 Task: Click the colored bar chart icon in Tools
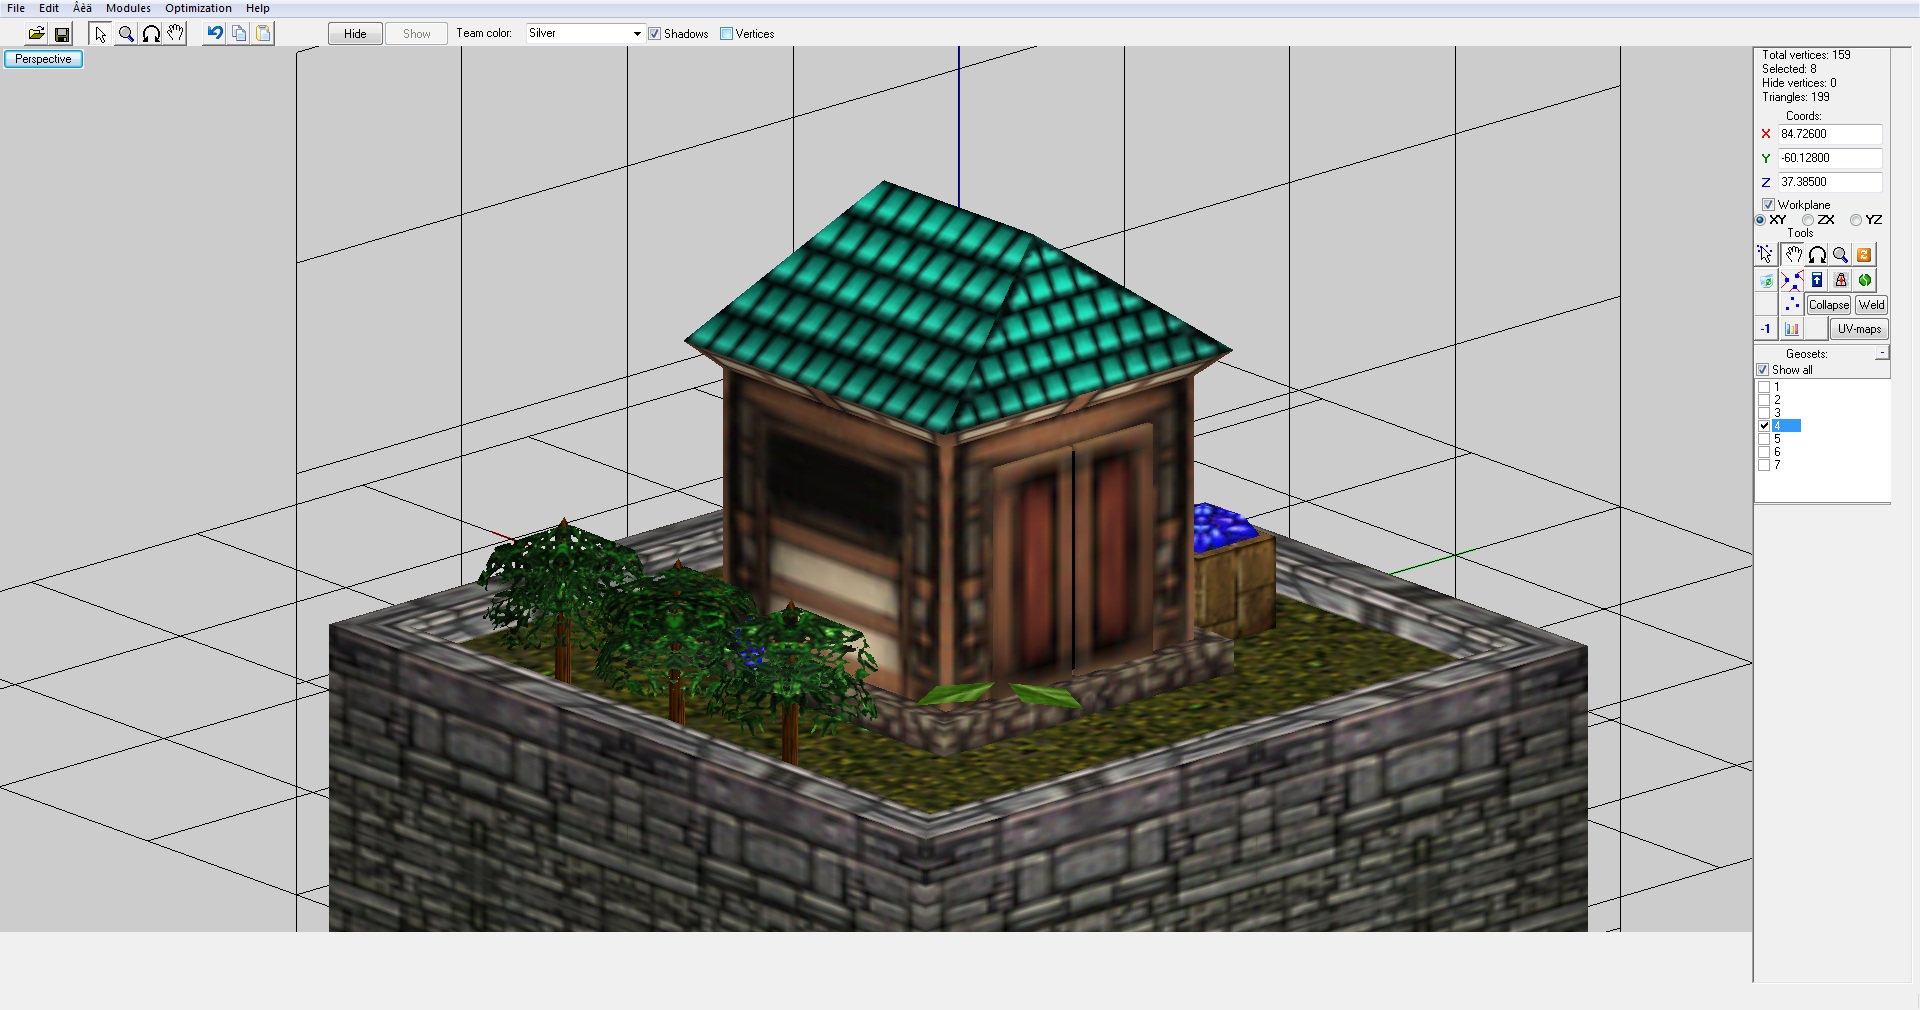(x=1791, y=329)
